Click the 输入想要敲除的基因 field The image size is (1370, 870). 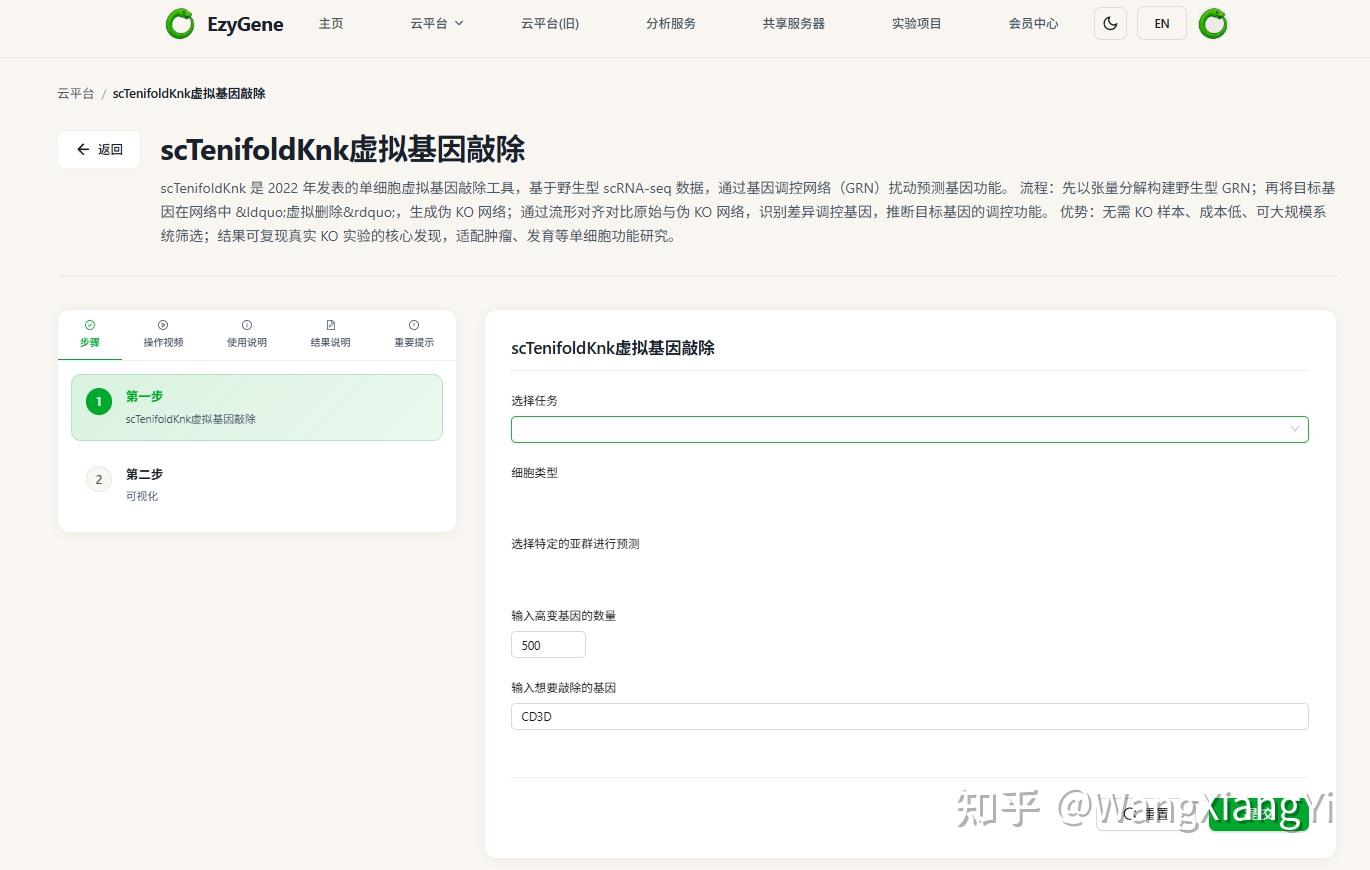909,716
